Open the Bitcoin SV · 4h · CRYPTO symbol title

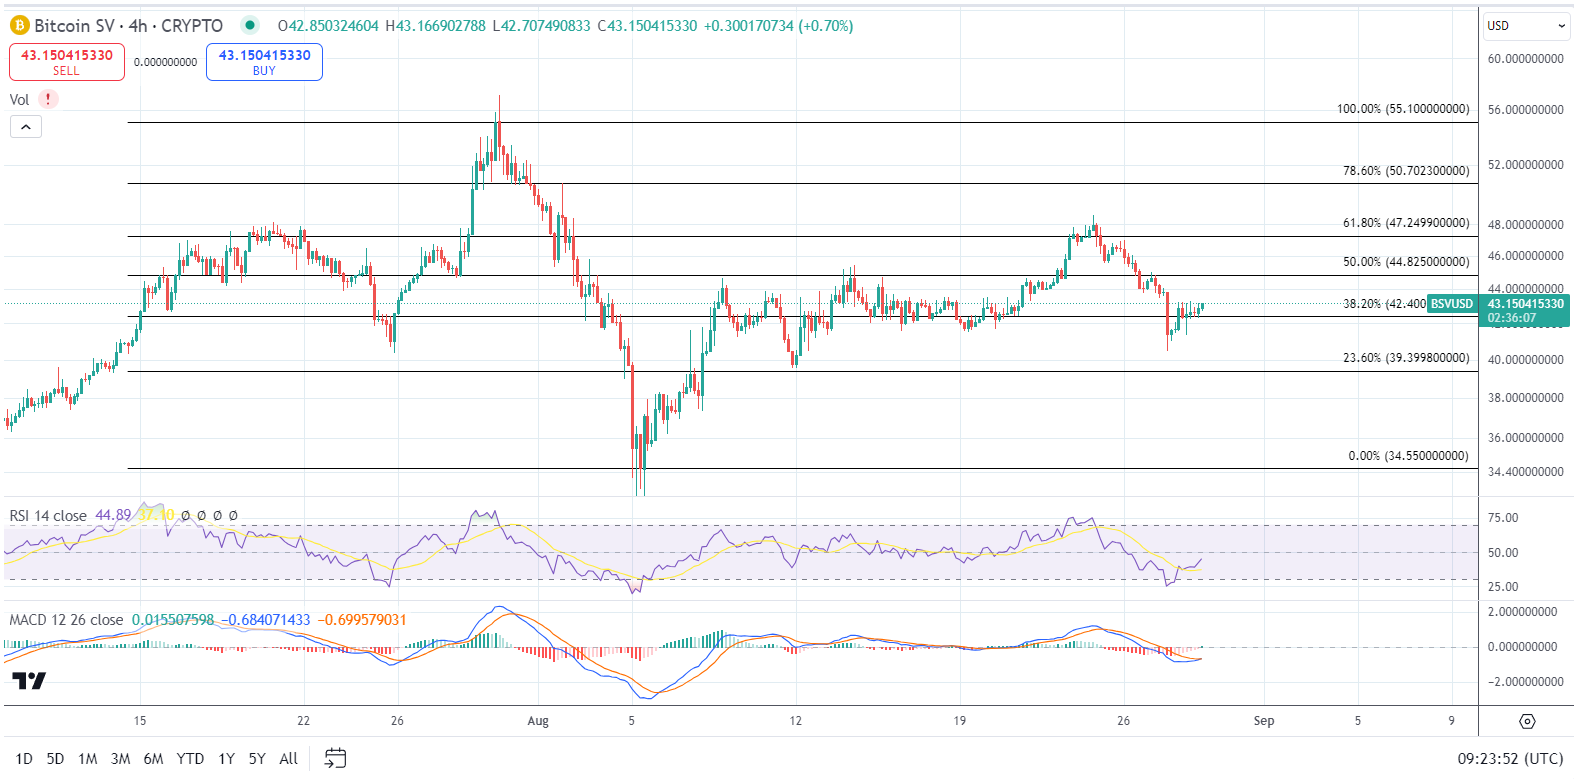pyautogui.click(x=129, y=26)
